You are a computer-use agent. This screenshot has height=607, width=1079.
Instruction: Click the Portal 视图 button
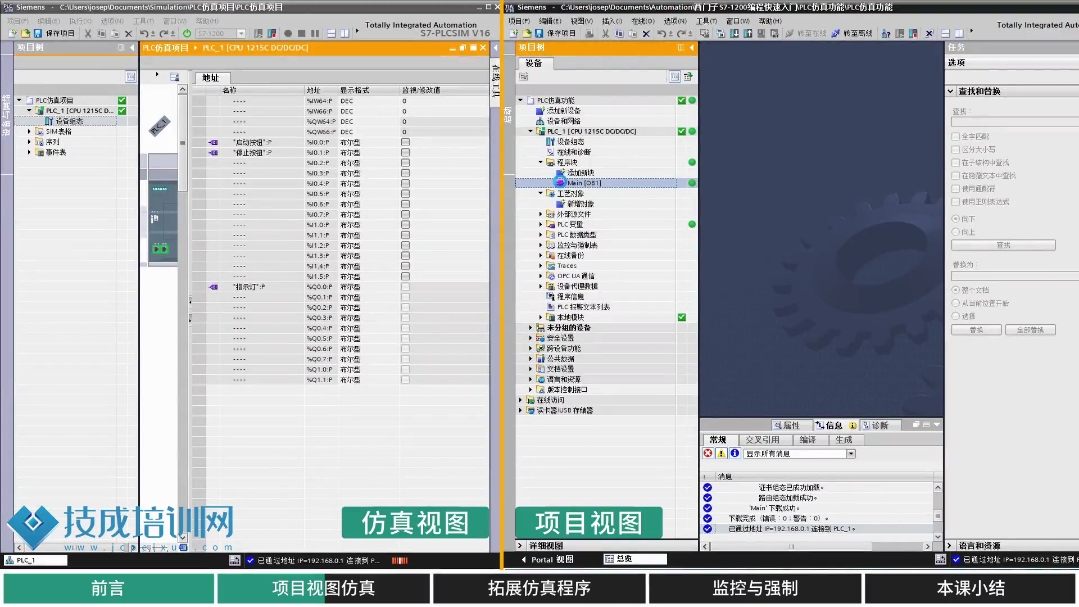(x=548, y=560)
